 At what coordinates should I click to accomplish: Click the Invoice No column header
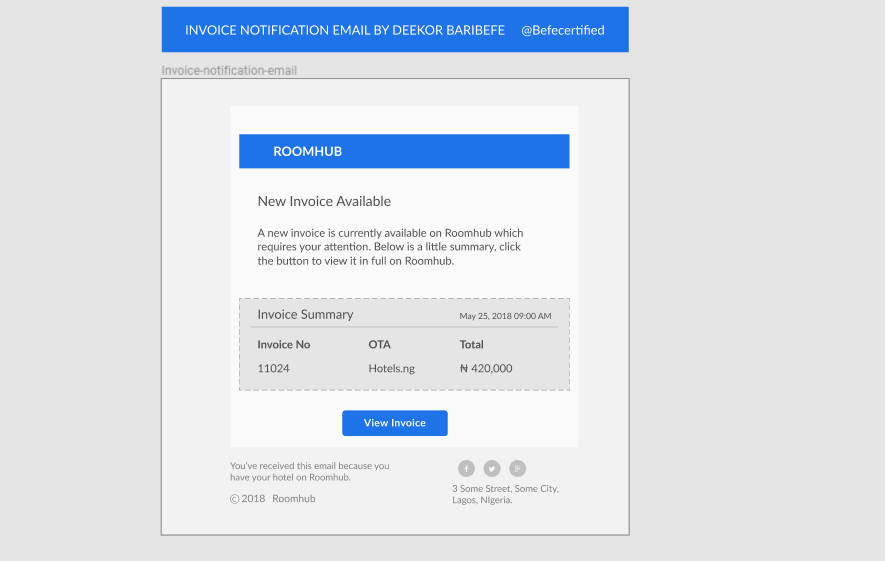[284, 344]
